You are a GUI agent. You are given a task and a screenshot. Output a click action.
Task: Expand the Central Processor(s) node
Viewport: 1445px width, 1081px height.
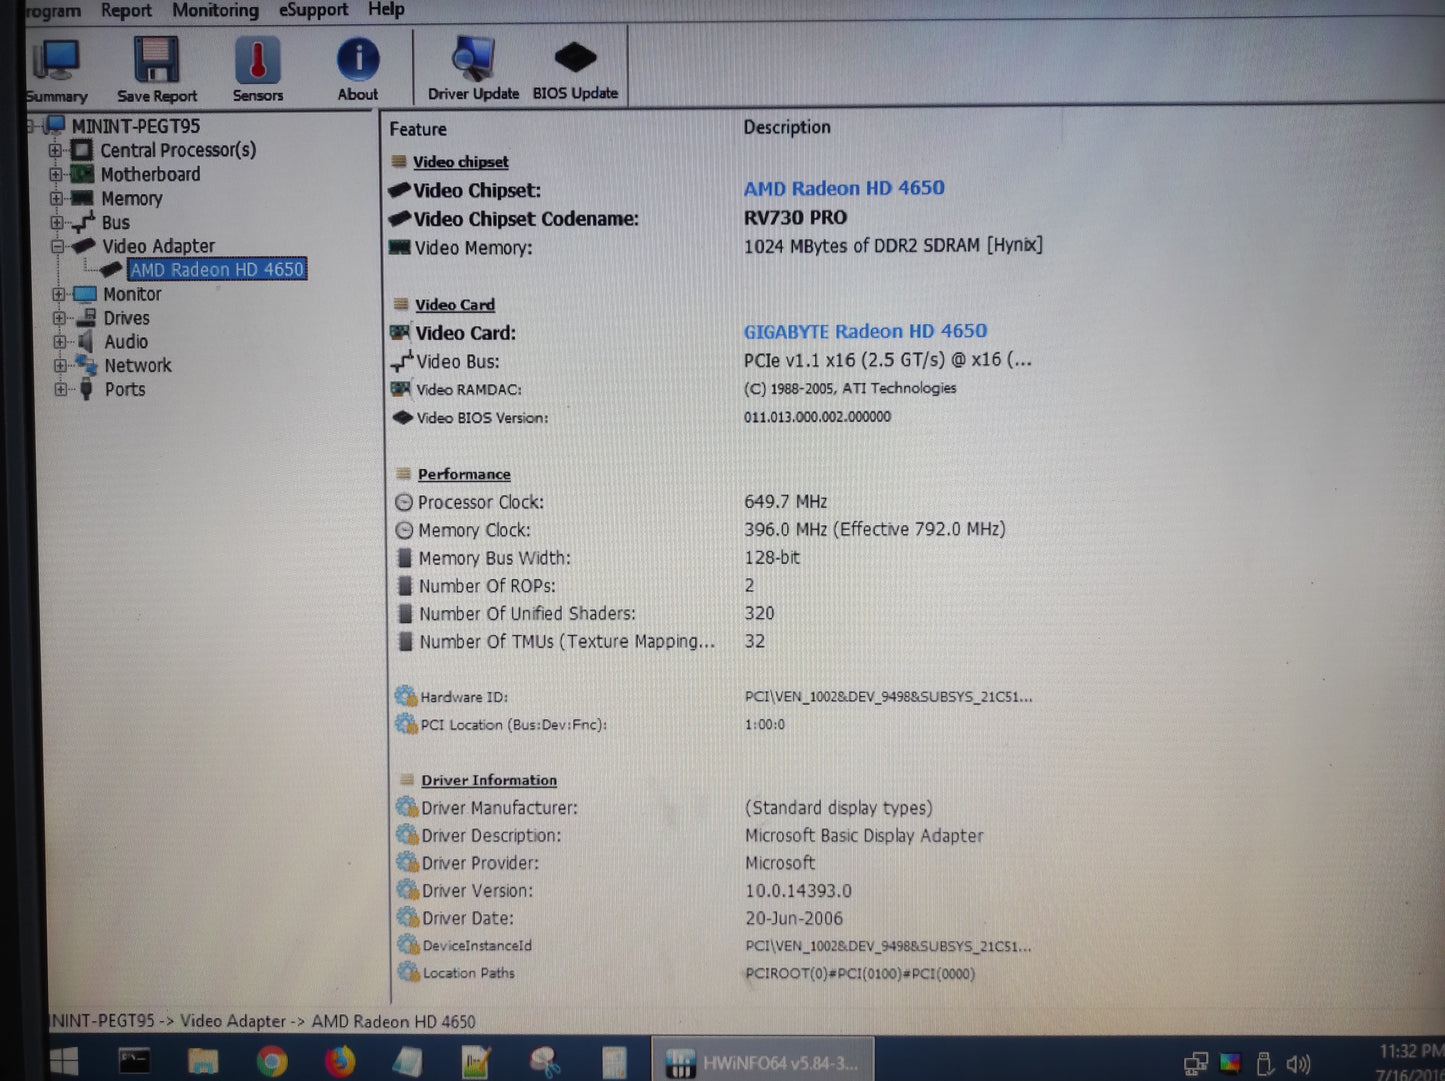pos(57,150)
